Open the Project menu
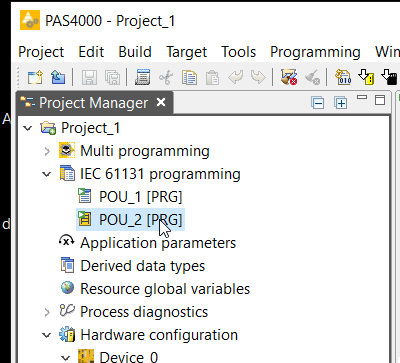Screen dimensions: 400x363 (x=41, y=52)
